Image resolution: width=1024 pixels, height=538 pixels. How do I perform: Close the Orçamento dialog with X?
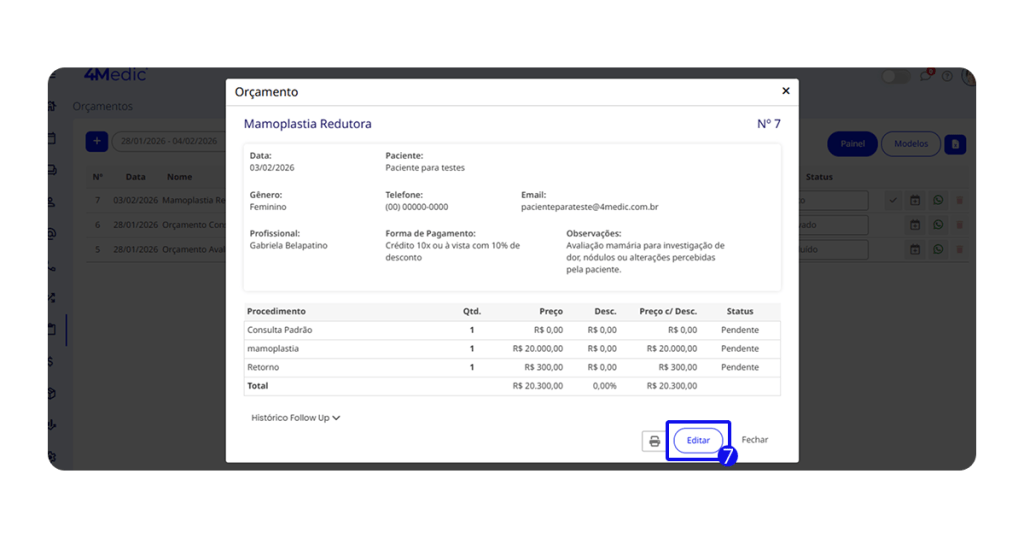click(785, 91)
